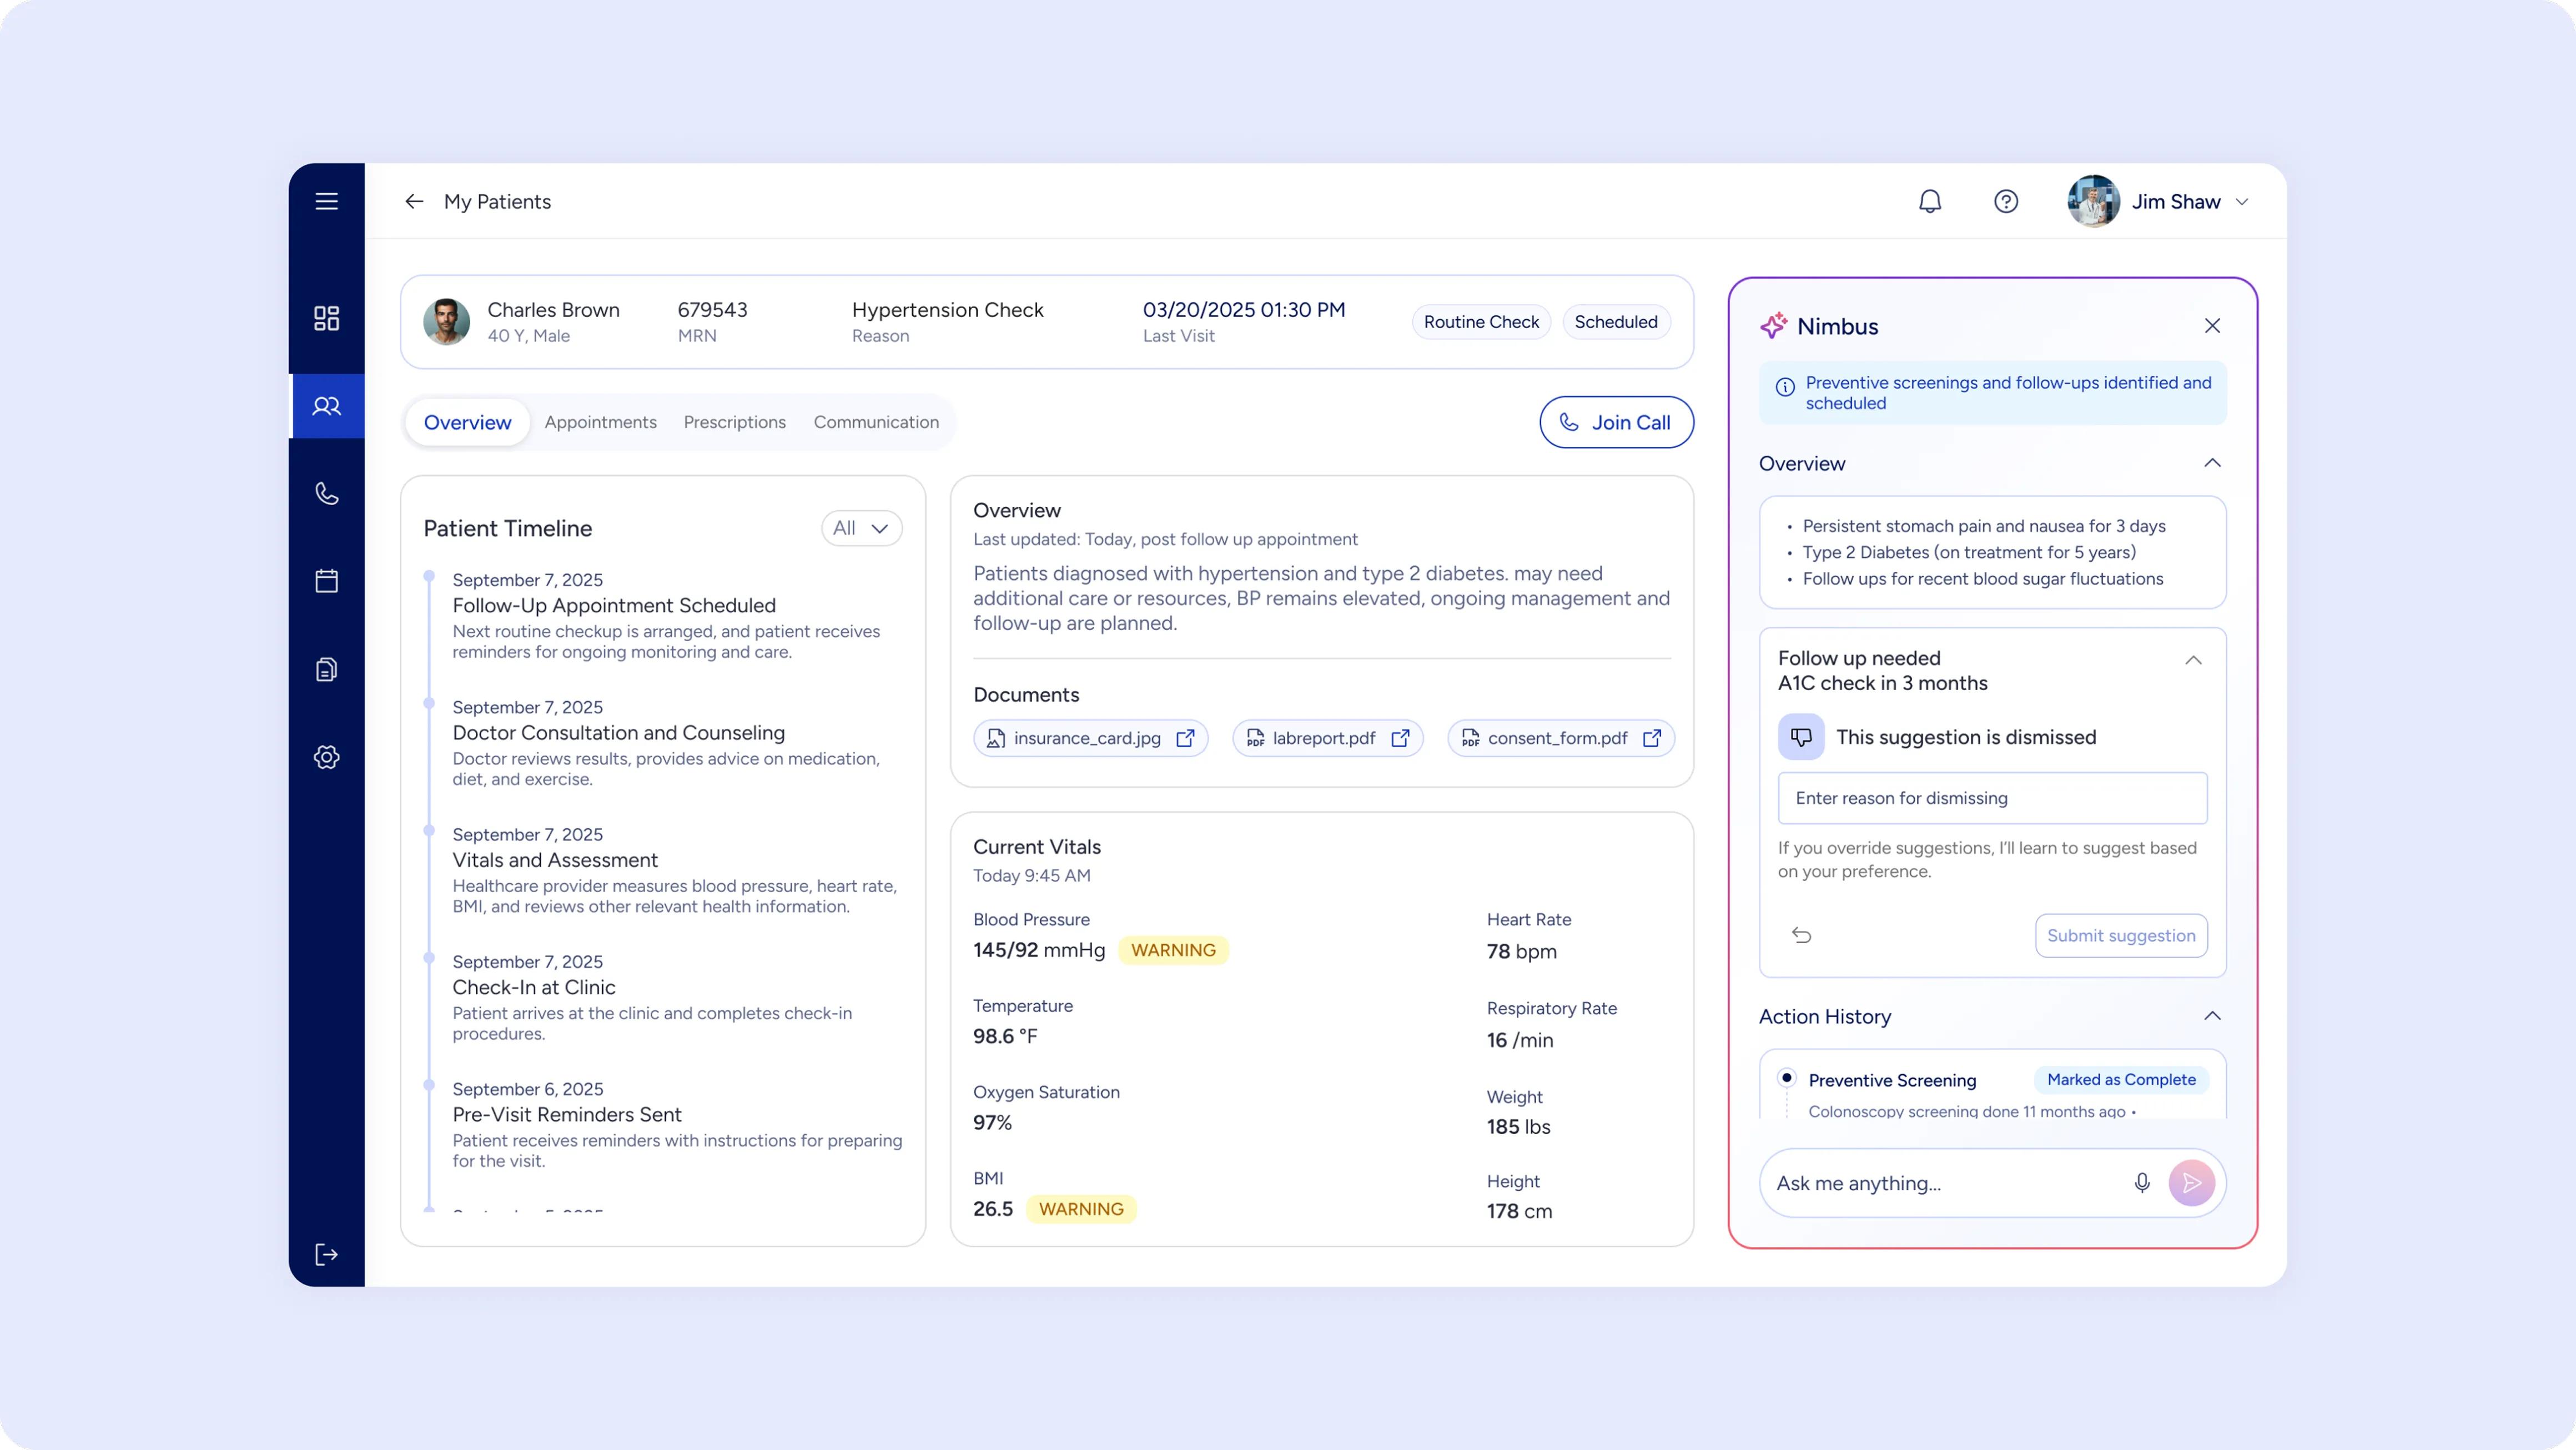Open the documents sidebar icon
The height and width of the screenshot is (1450, 2576).
326,669
